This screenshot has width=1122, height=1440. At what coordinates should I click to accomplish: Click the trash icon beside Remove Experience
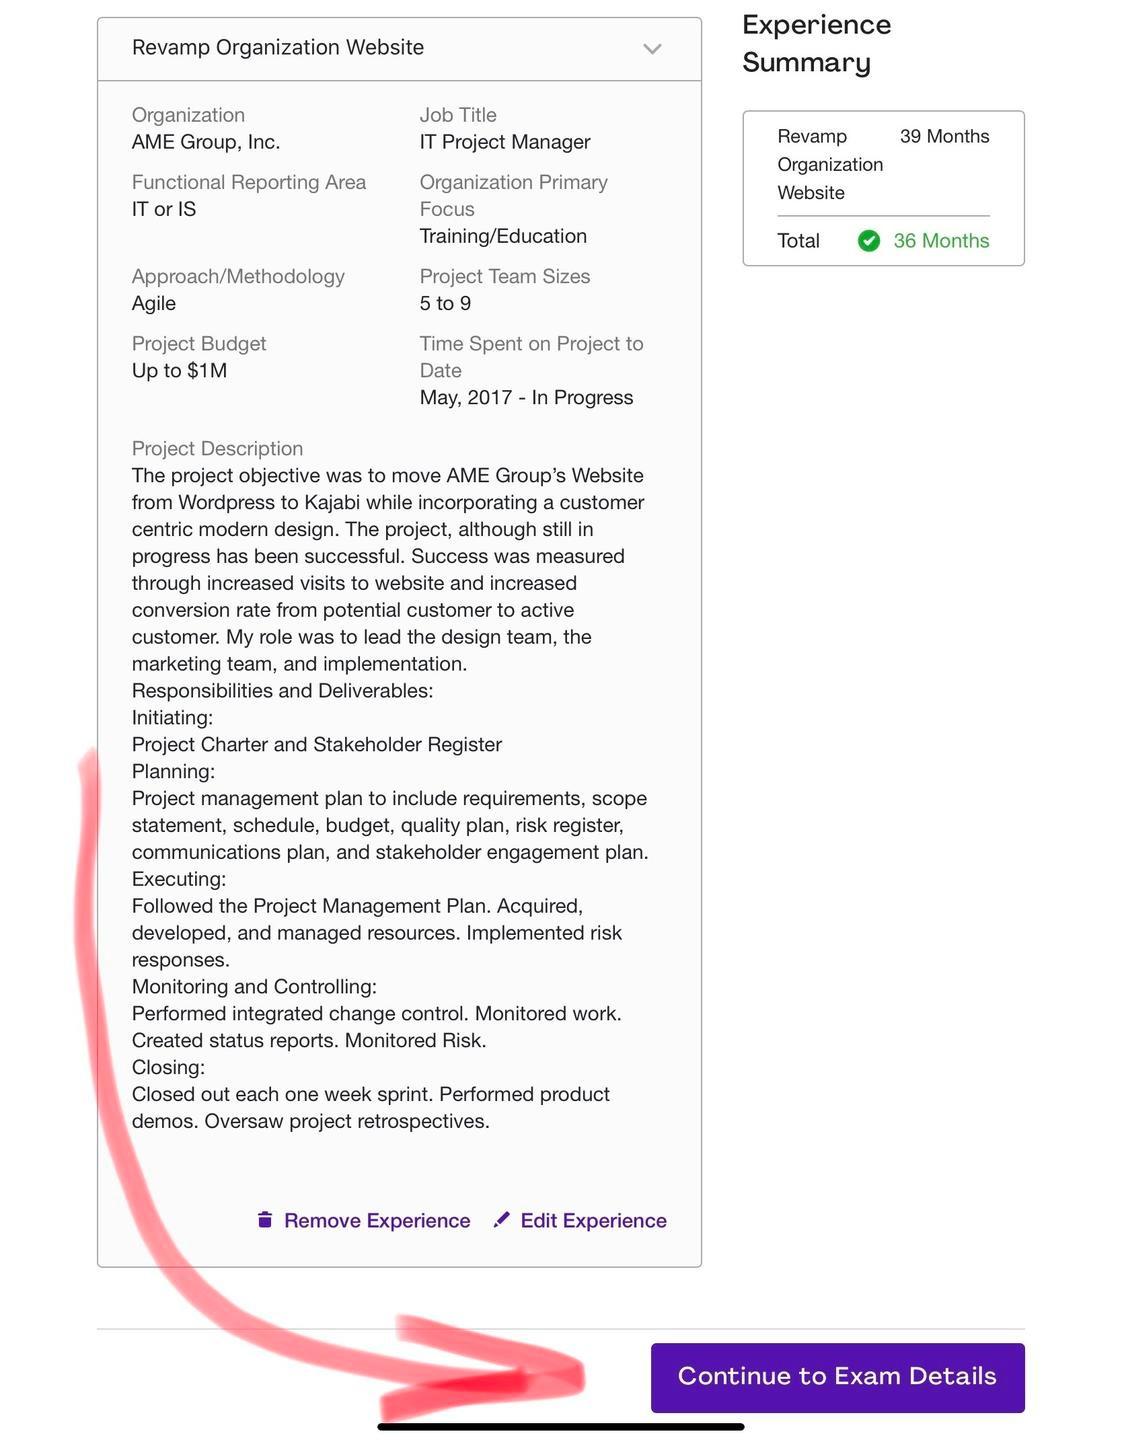(264, 1220)
